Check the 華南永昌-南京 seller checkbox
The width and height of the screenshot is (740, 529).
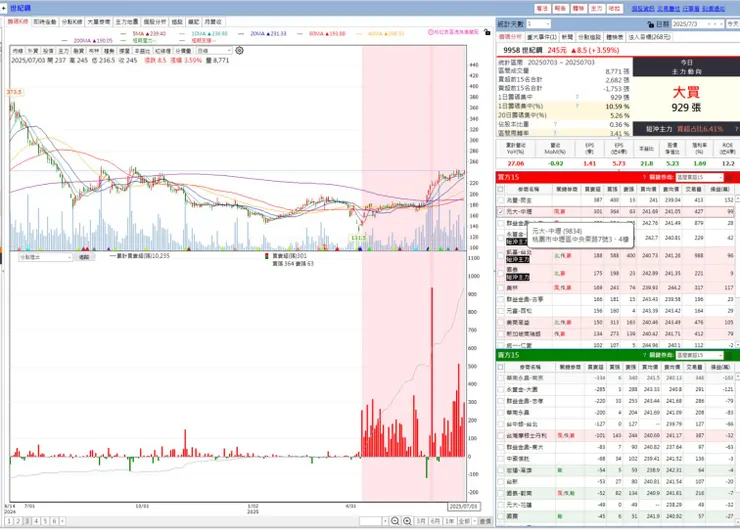tap(500, 378)
